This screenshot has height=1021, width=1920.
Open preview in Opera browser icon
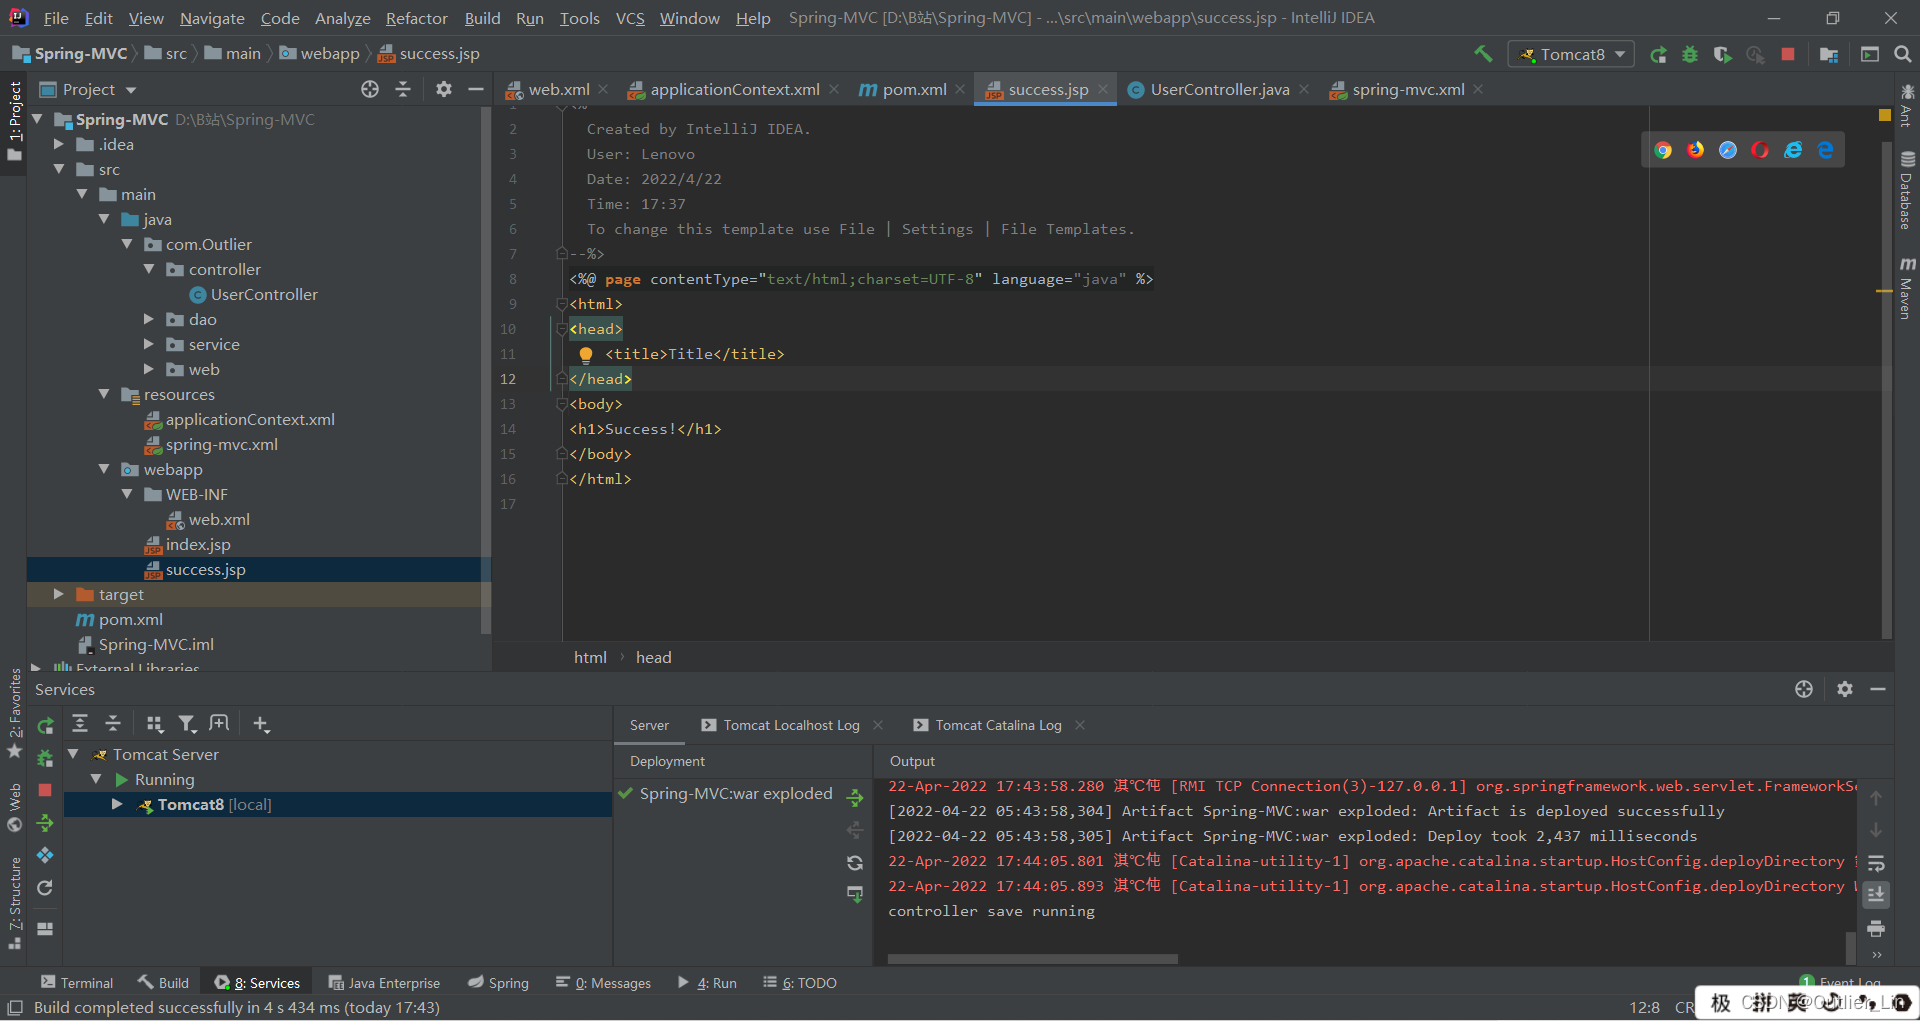tap(1760, 150)
